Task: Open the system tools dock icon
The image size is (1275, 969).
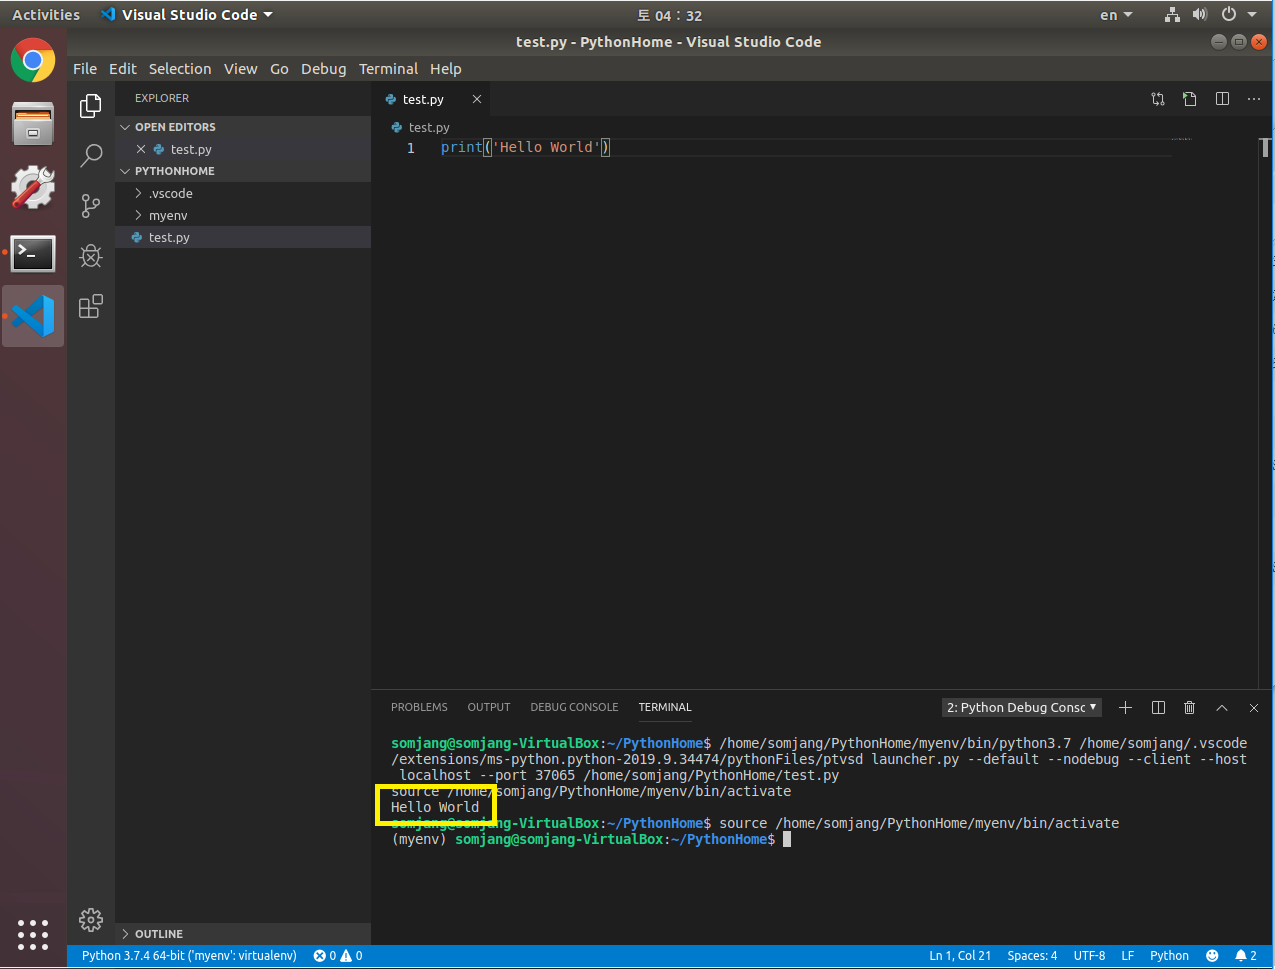Action: (33, 188)
